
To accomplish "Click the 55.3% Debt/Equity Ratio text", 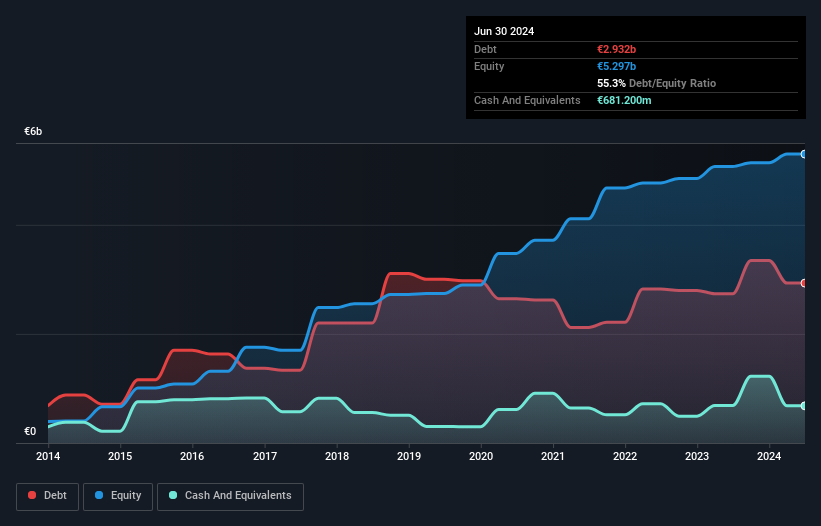I will click(x=657, y=83).
